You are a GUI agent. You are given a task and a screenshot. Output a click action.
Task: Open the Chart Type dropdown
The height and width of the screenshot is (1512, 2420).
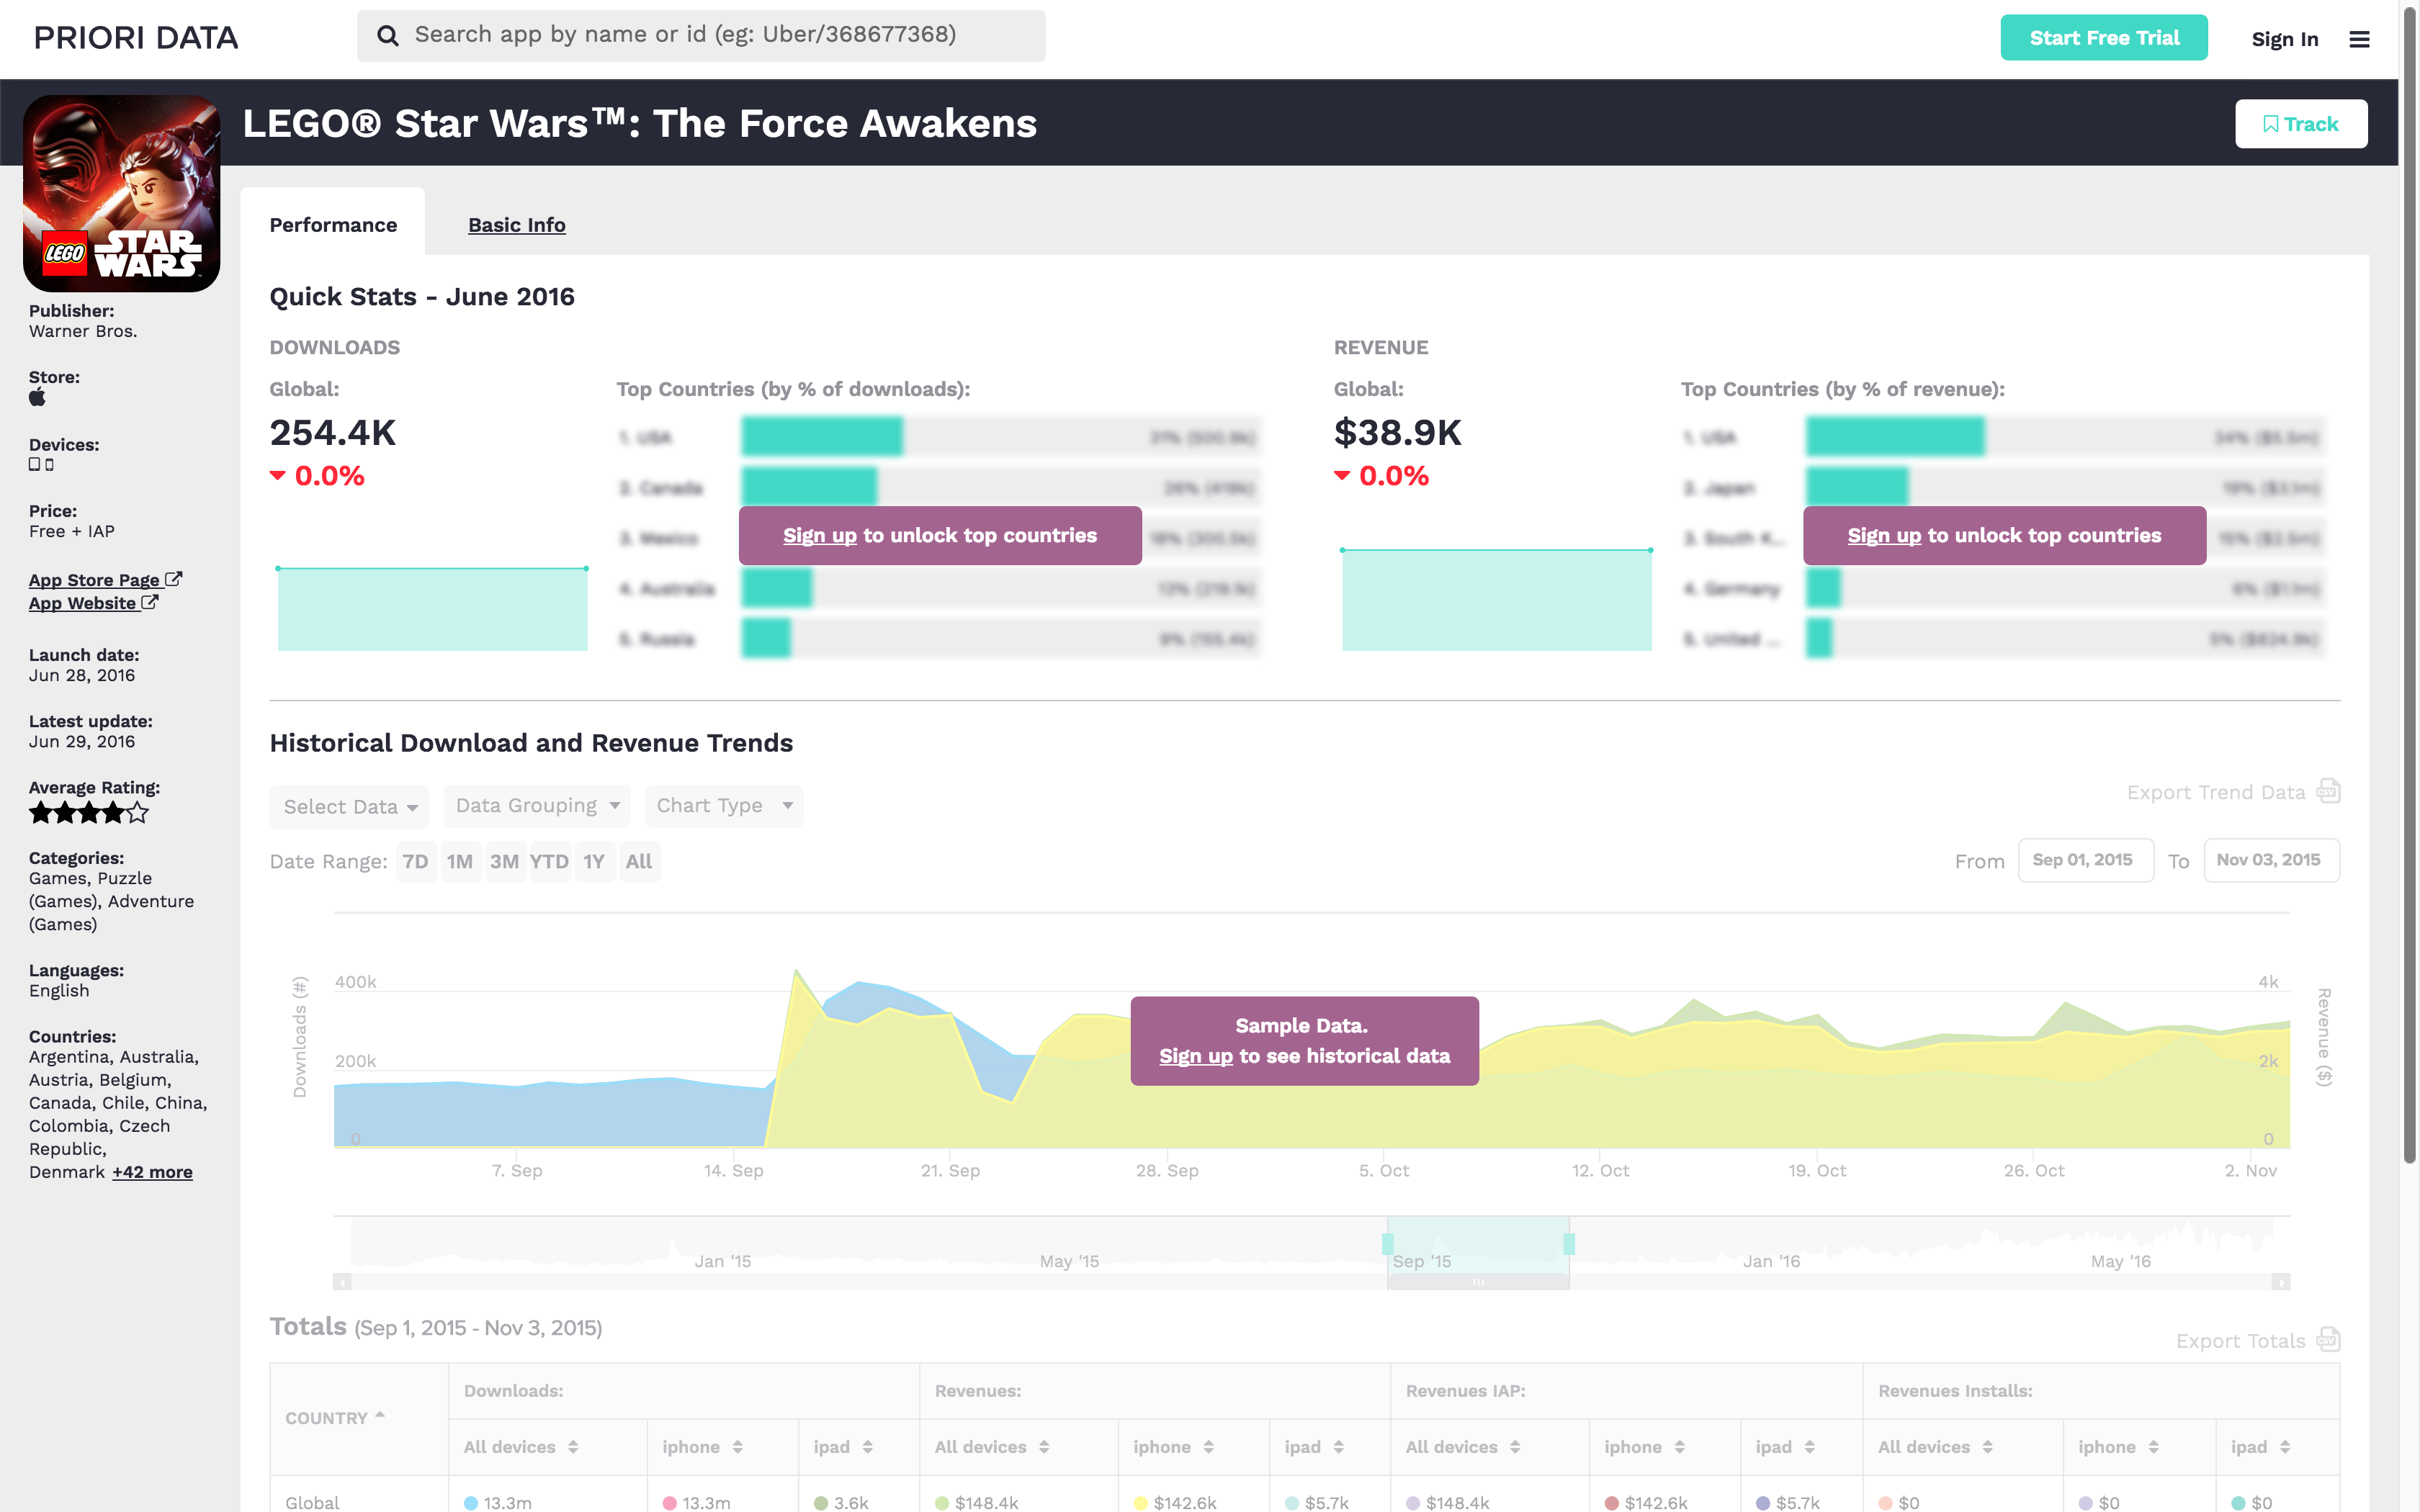point(723,806)
